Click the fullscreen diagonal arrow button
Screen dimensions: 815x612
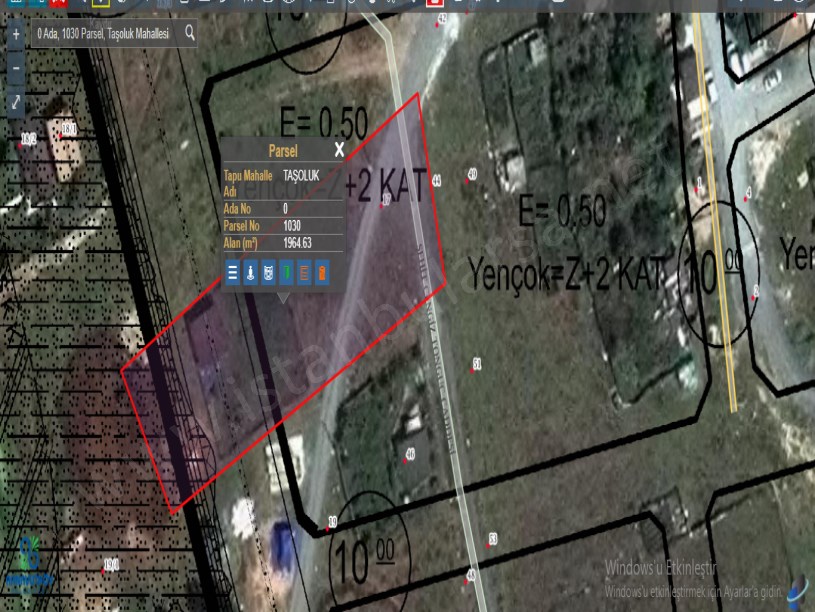point(16,102)
